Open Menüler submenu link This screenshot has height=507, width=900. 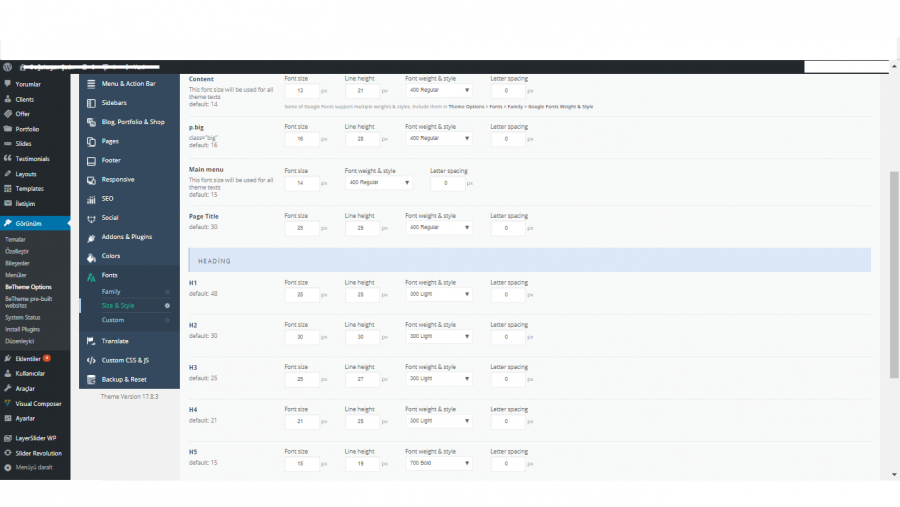pos(16,275)
